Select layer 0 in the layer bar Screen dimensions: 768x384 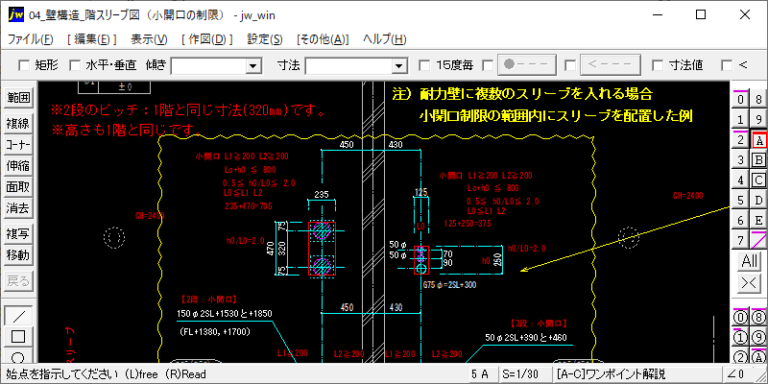[x=741, y=99]
